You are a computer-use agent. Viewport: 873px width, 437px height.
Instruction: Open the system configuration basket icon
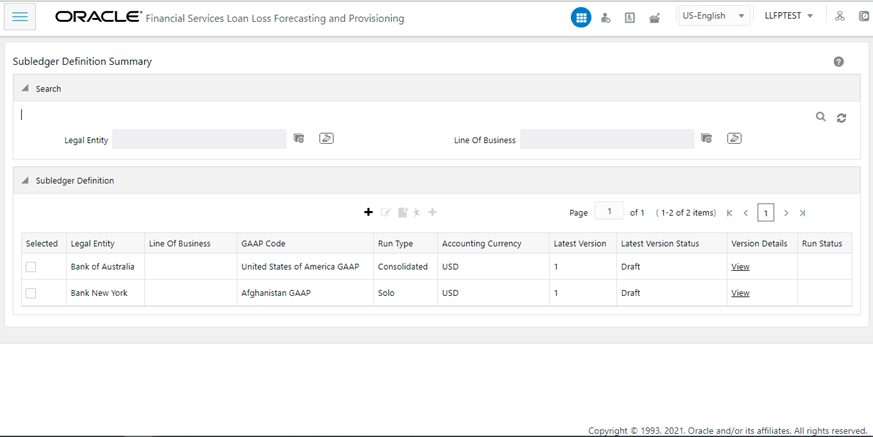tap(654, 18)
